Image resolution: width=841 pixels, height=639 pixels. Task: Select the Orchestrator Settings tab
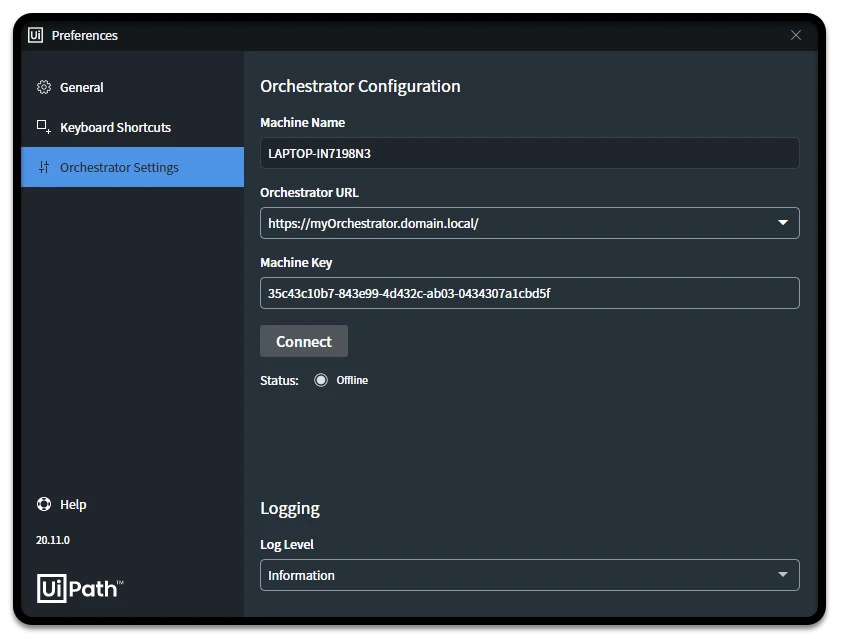click(x=132, y=167)
